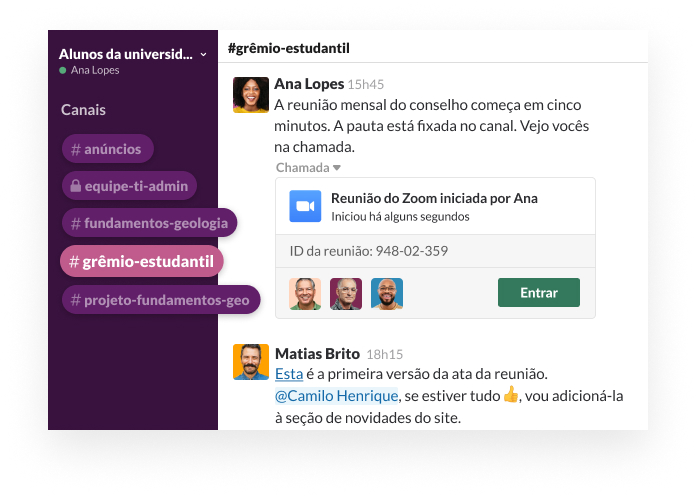Collapse the Chamada attachment
The height and width of the screenshot is (496, 696).
(337, 168)
